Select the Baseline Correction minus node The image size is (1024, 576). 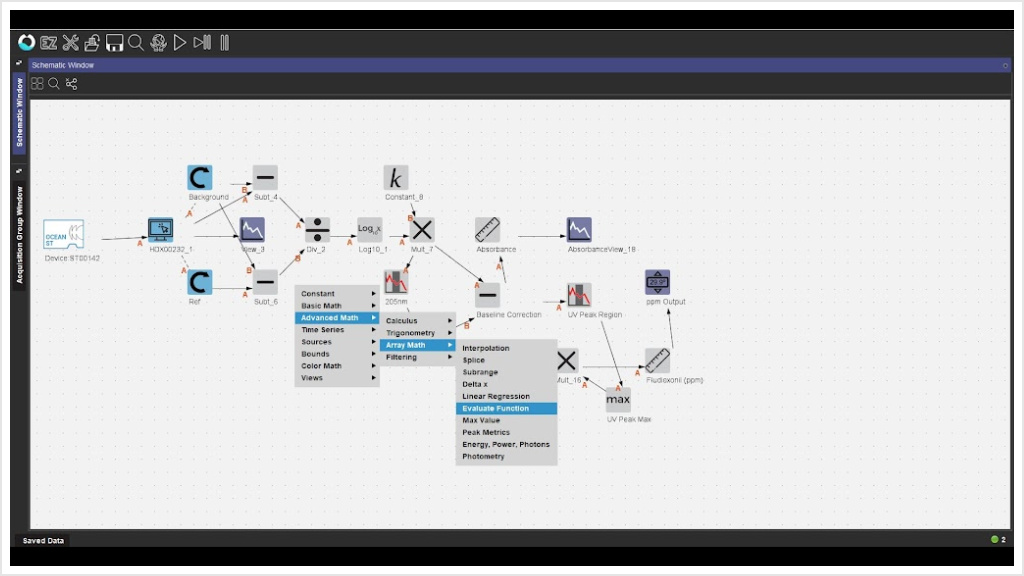[487, 295]
